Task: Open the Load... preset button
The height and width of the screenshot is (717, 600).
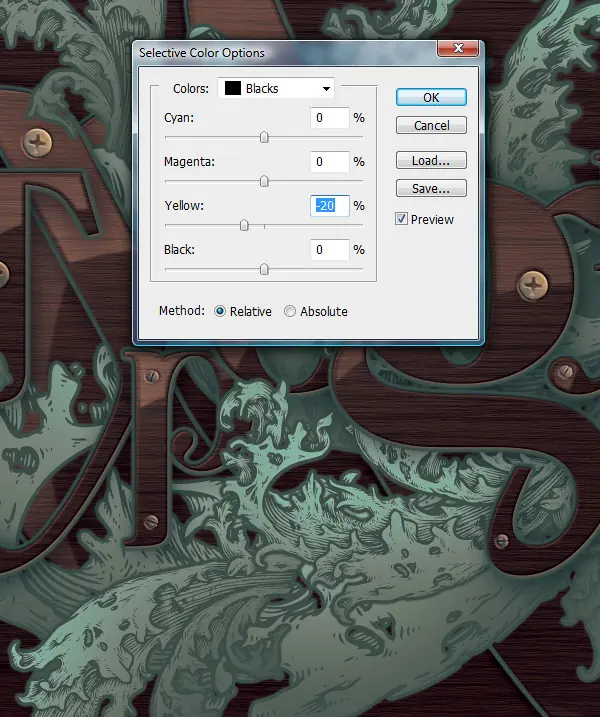Action: point(431,161)
